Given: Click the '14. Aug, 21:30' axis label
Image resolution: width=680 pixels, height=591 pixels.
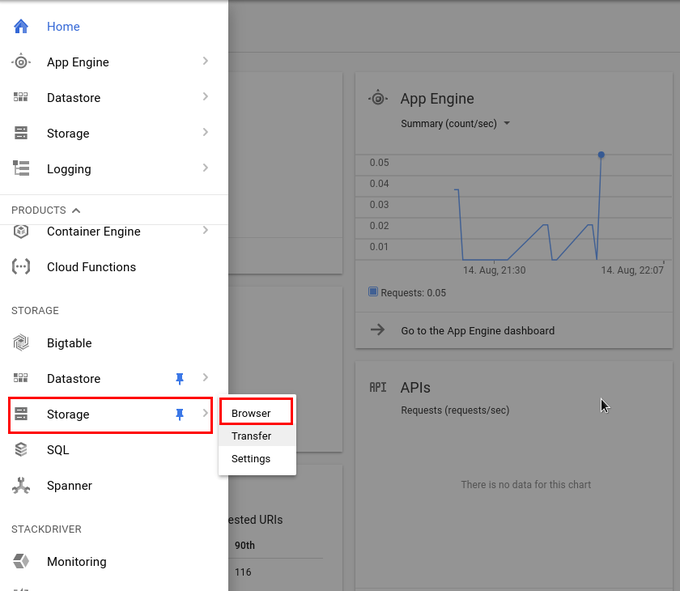Looking at the screenshot, I should click(x=494, y=271).
